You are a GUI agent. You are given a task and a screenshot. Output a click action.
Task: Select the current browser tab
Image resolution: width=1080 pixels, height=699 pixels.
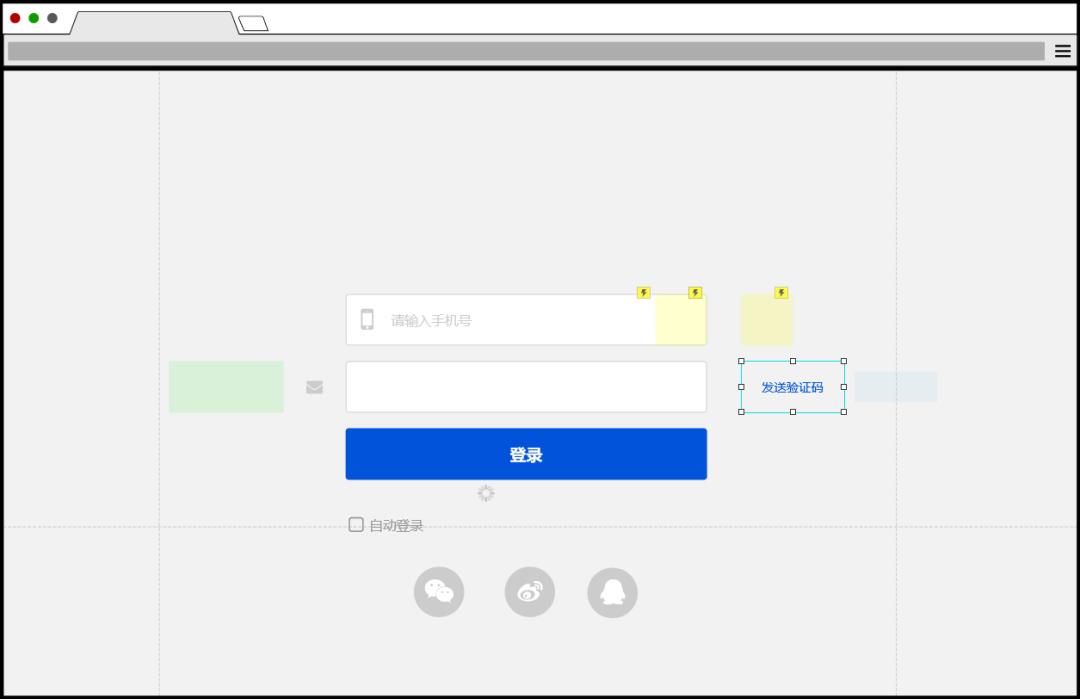tap(154, 23)
